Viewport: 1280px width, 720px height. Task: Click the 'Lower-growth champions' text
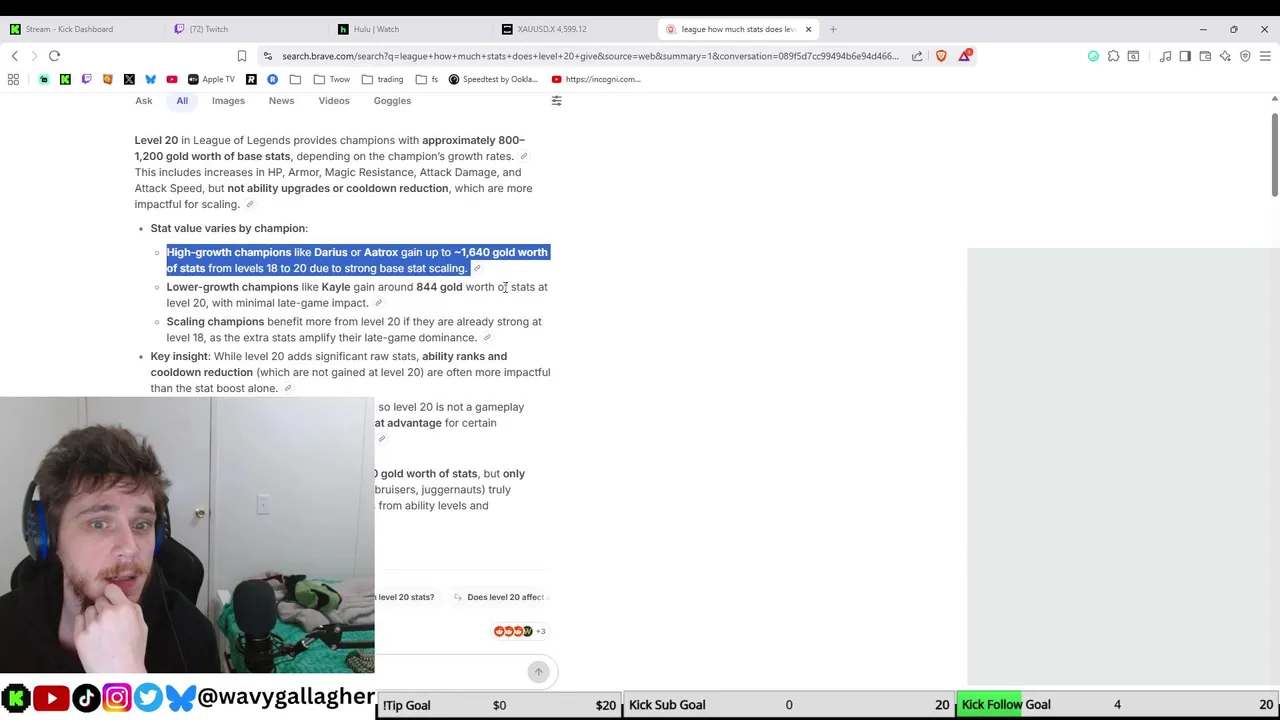click(x=232, y=287)
